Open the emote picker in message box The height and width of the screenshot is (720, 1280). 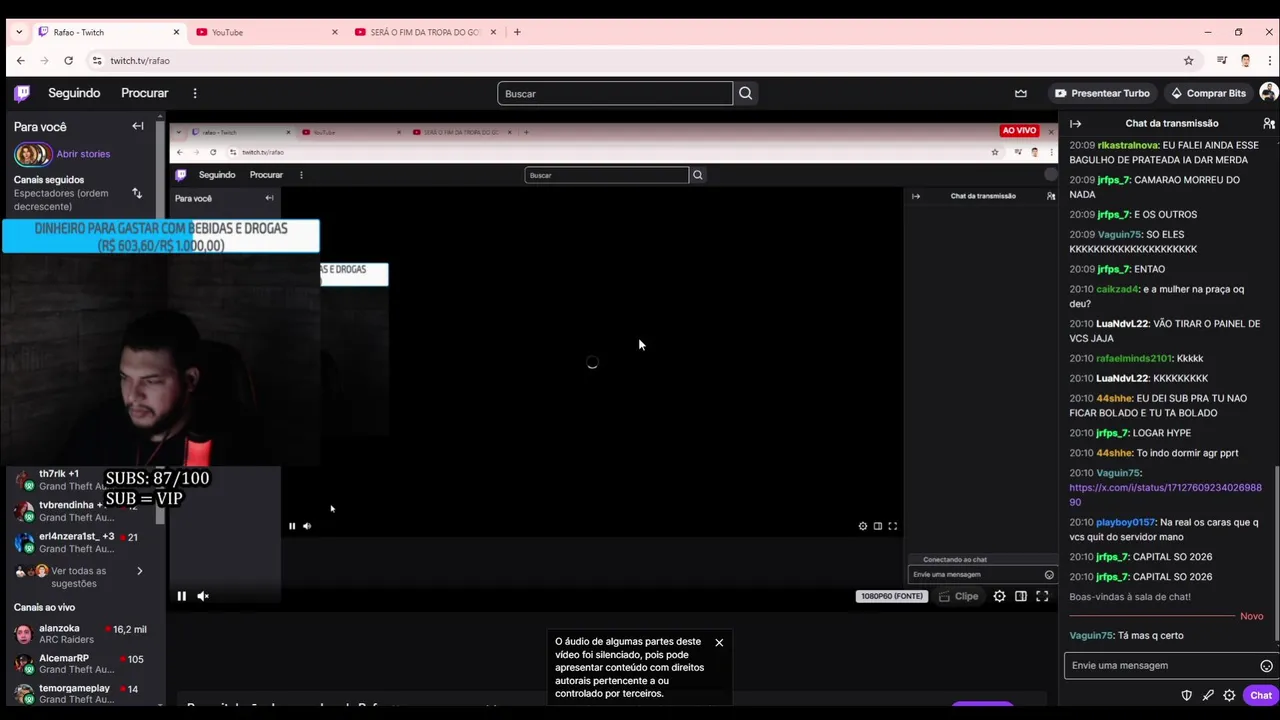click(x=1266, y=666)
